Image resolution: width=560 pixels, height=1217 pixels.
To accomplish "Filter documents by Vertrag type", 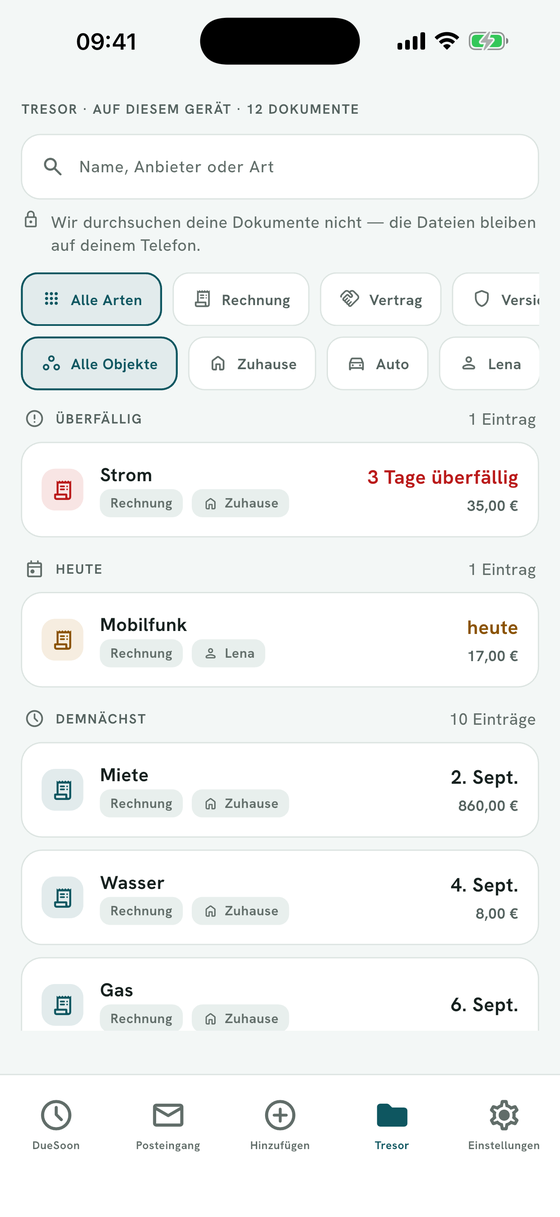I will [x=381, y=299].
